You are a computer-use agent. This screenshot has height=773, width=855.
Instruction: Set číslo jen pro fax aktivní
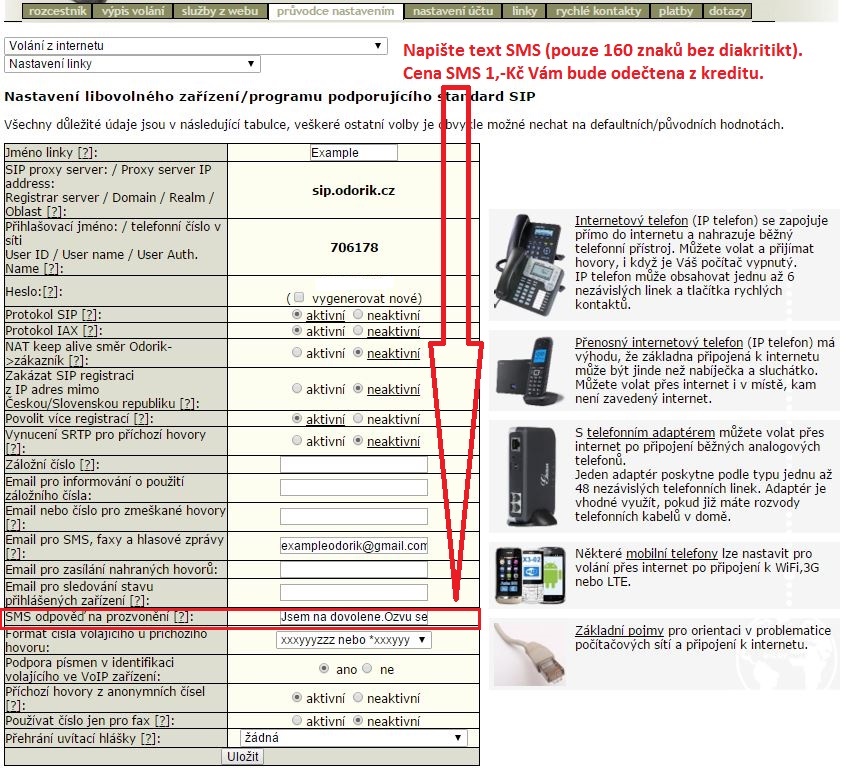point(297,721)
